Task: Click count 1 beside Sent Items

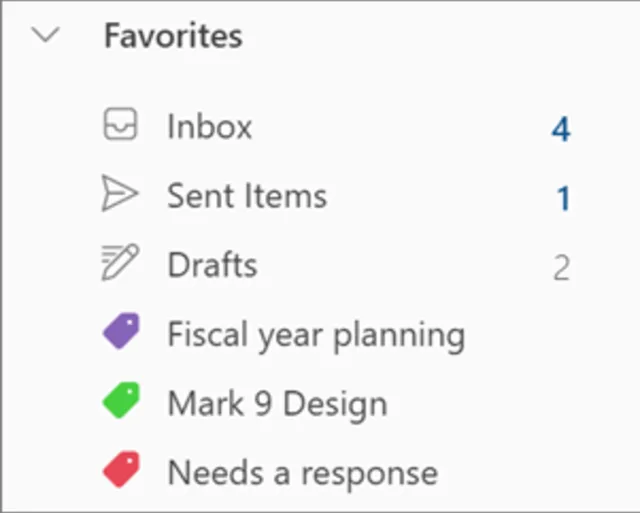Action: [563, 198]
